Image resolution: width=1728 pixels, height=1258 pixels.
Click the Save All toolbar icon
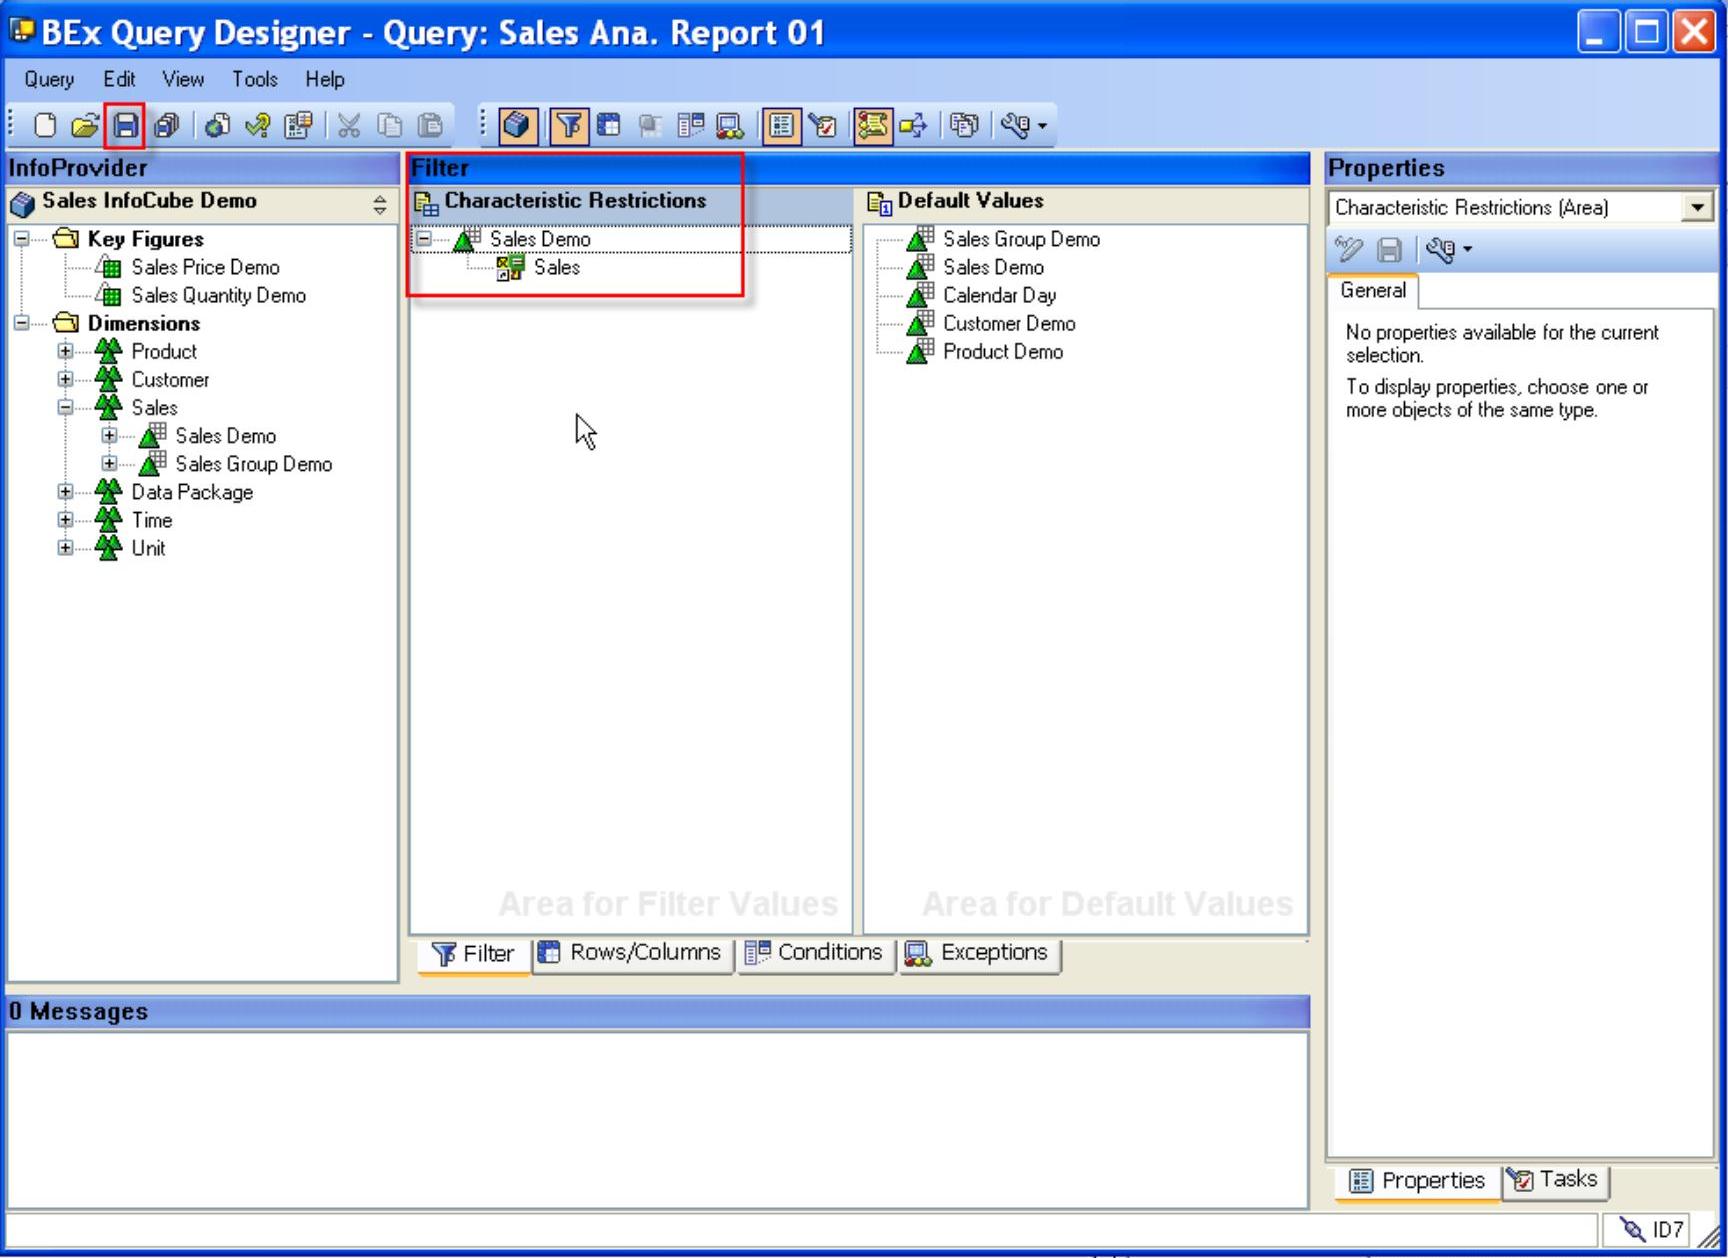(167, 125)
